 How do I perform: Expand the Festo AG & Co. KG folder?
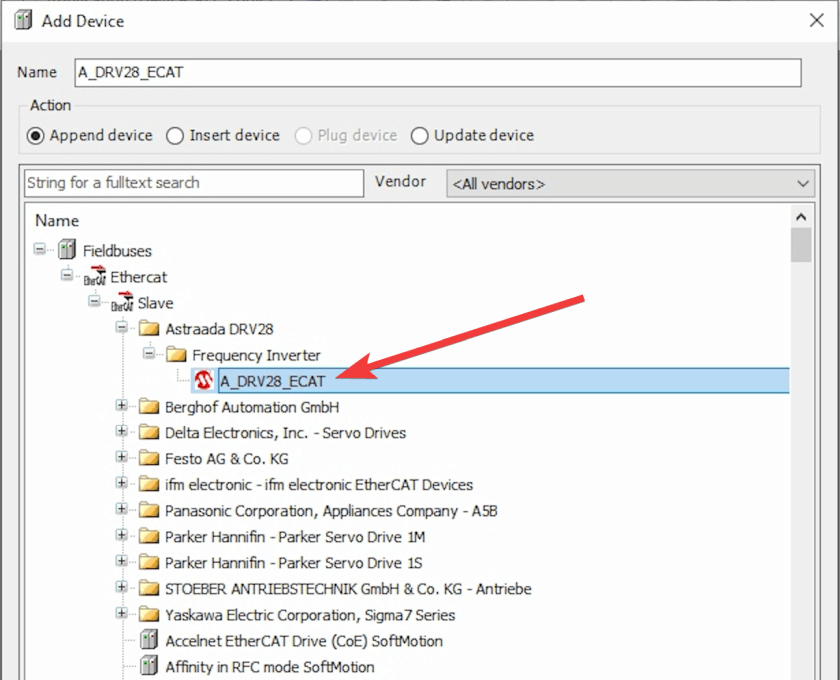[122, 457]
